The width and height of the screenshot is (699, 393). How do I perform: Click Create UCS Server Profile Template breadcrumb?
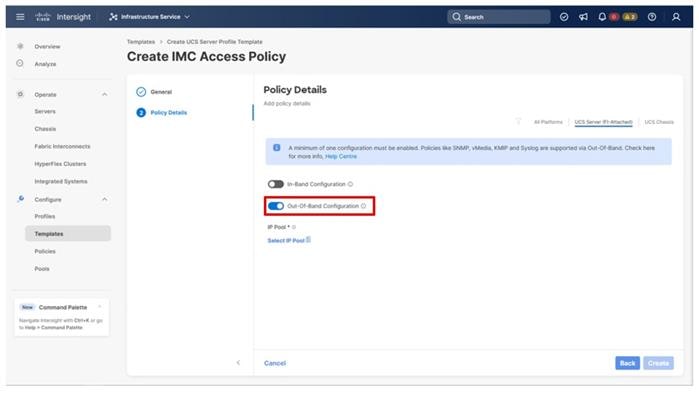[x=214, y=41]
